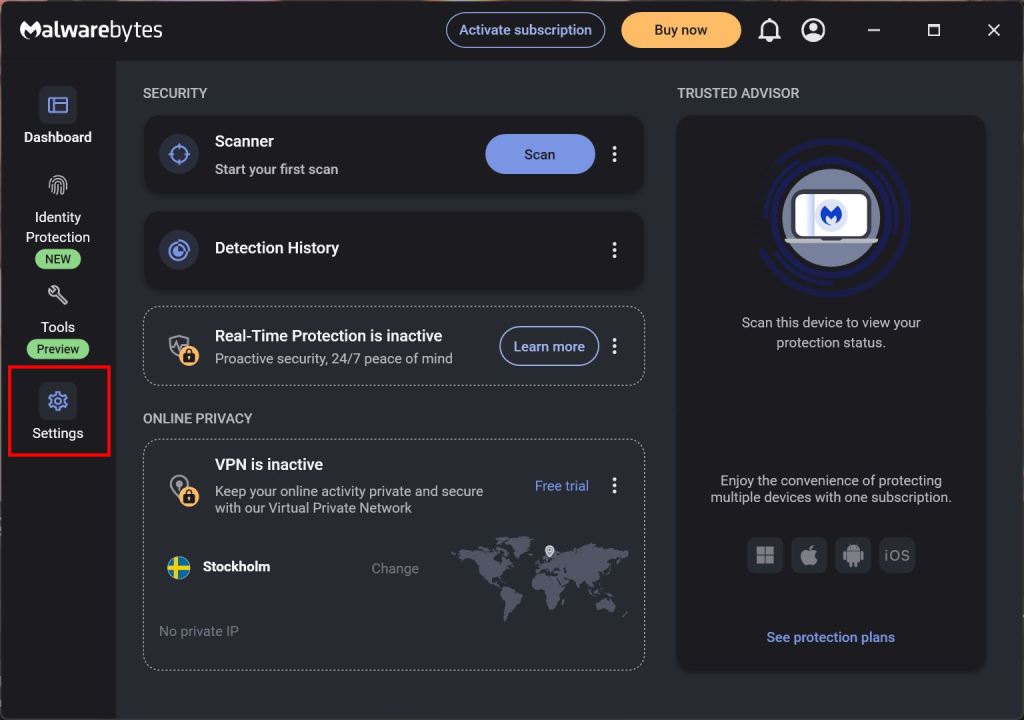Click 'Real-Time Protection is inactive' heading
This screenshot has height=720, width=1024.
328,336
